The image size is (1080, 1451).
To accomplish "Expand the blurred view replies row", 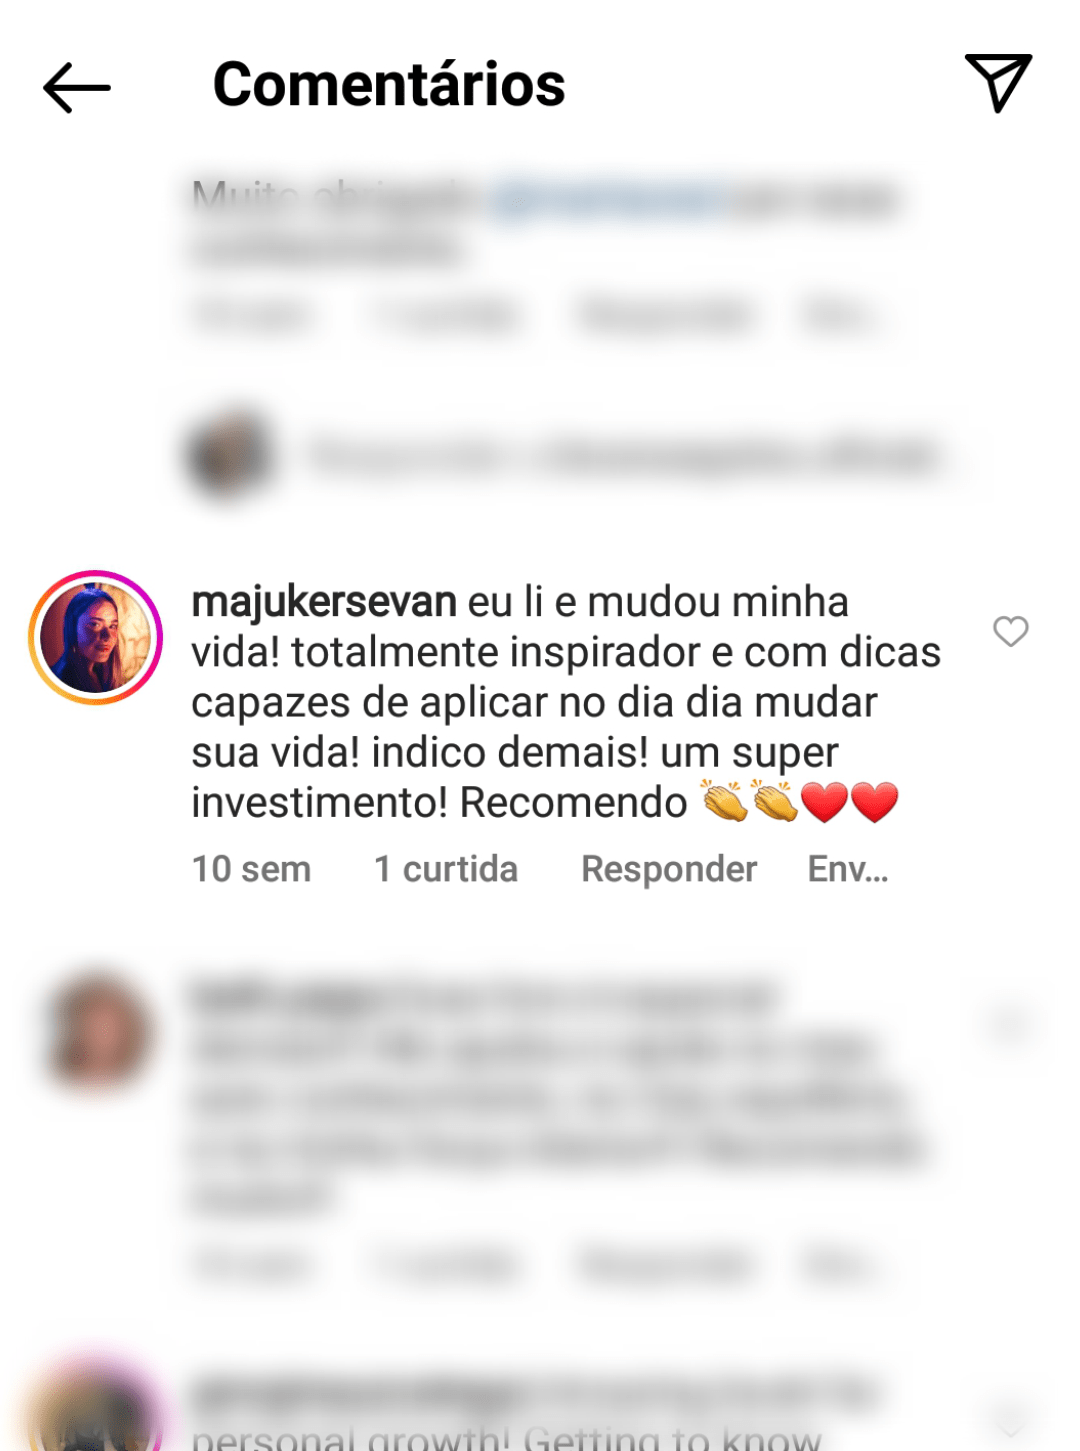I will click(x=624, y=455).
